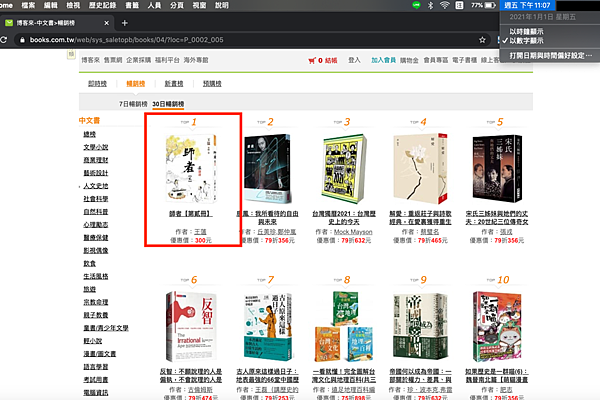Switch to 即時榜 tab
Screen dimensions: 600x400
tap(98, 83)
